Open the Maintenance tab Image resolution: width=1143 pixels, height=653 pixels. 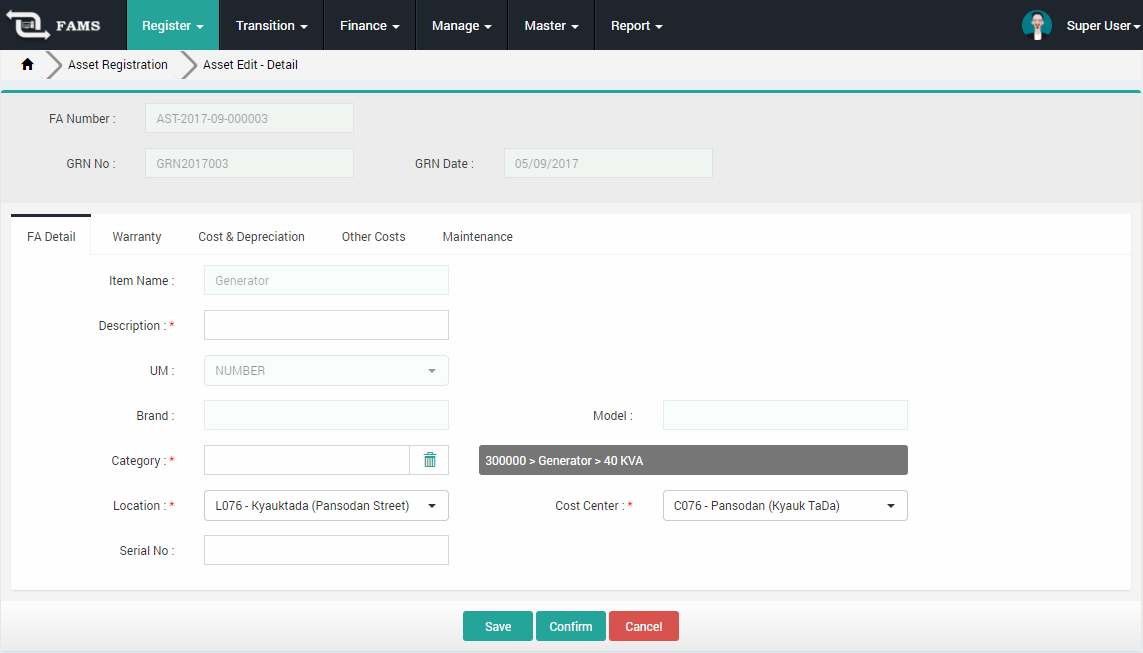pos(477,236)
